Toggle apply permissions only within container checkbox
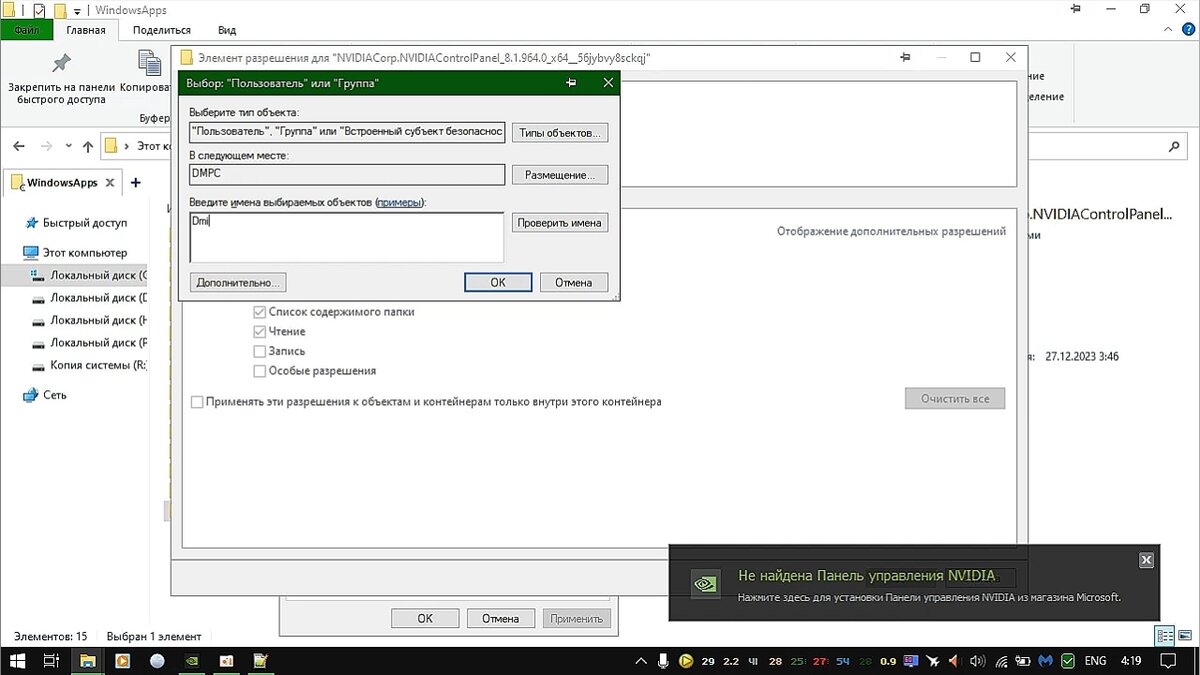Screen dimensions: 1200x675 click(x=197, y=402)
